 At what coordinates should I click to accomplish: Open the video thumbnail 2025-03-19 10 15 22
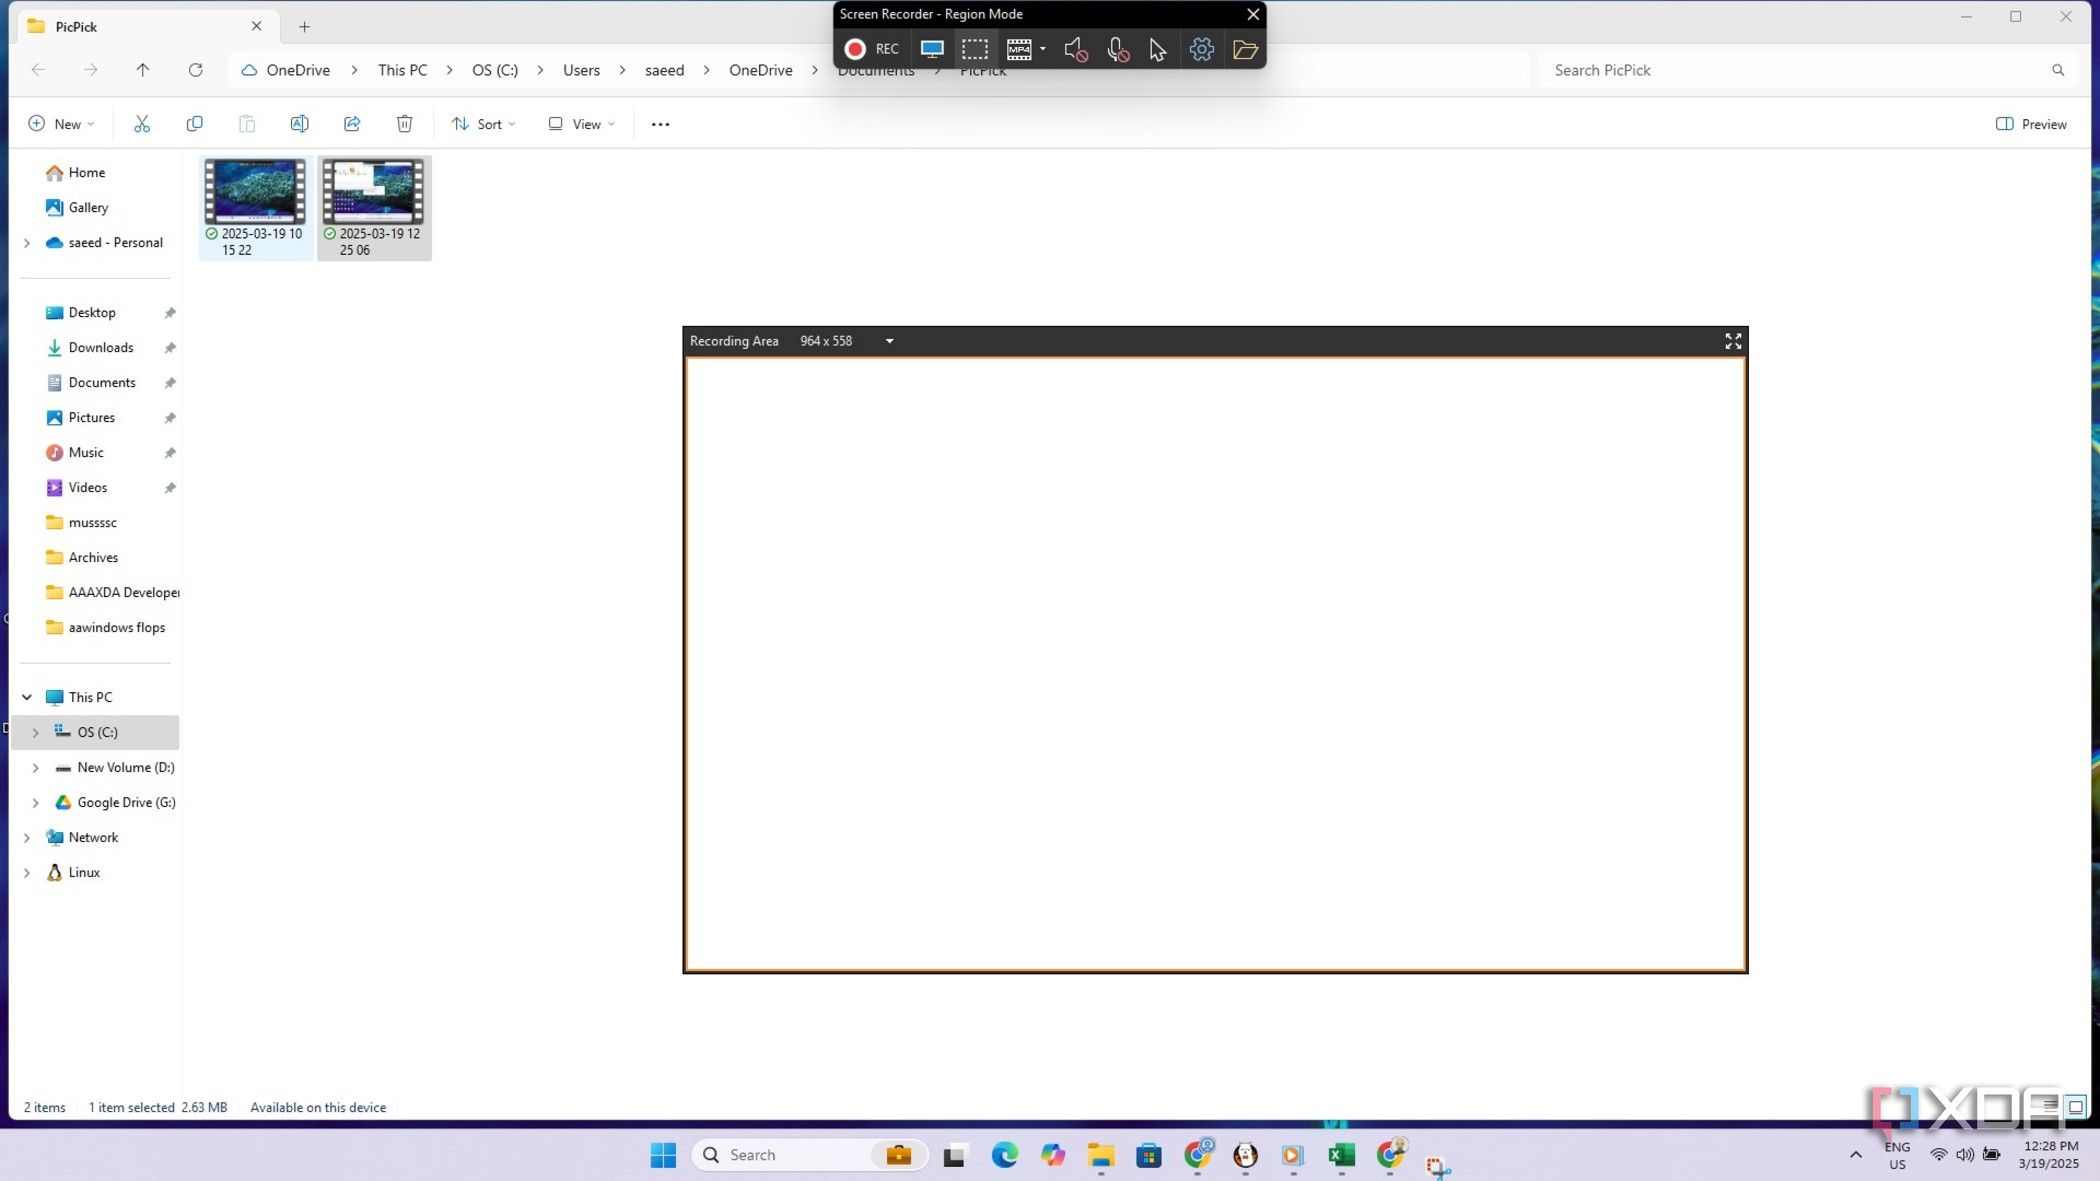tap(255, 192)
